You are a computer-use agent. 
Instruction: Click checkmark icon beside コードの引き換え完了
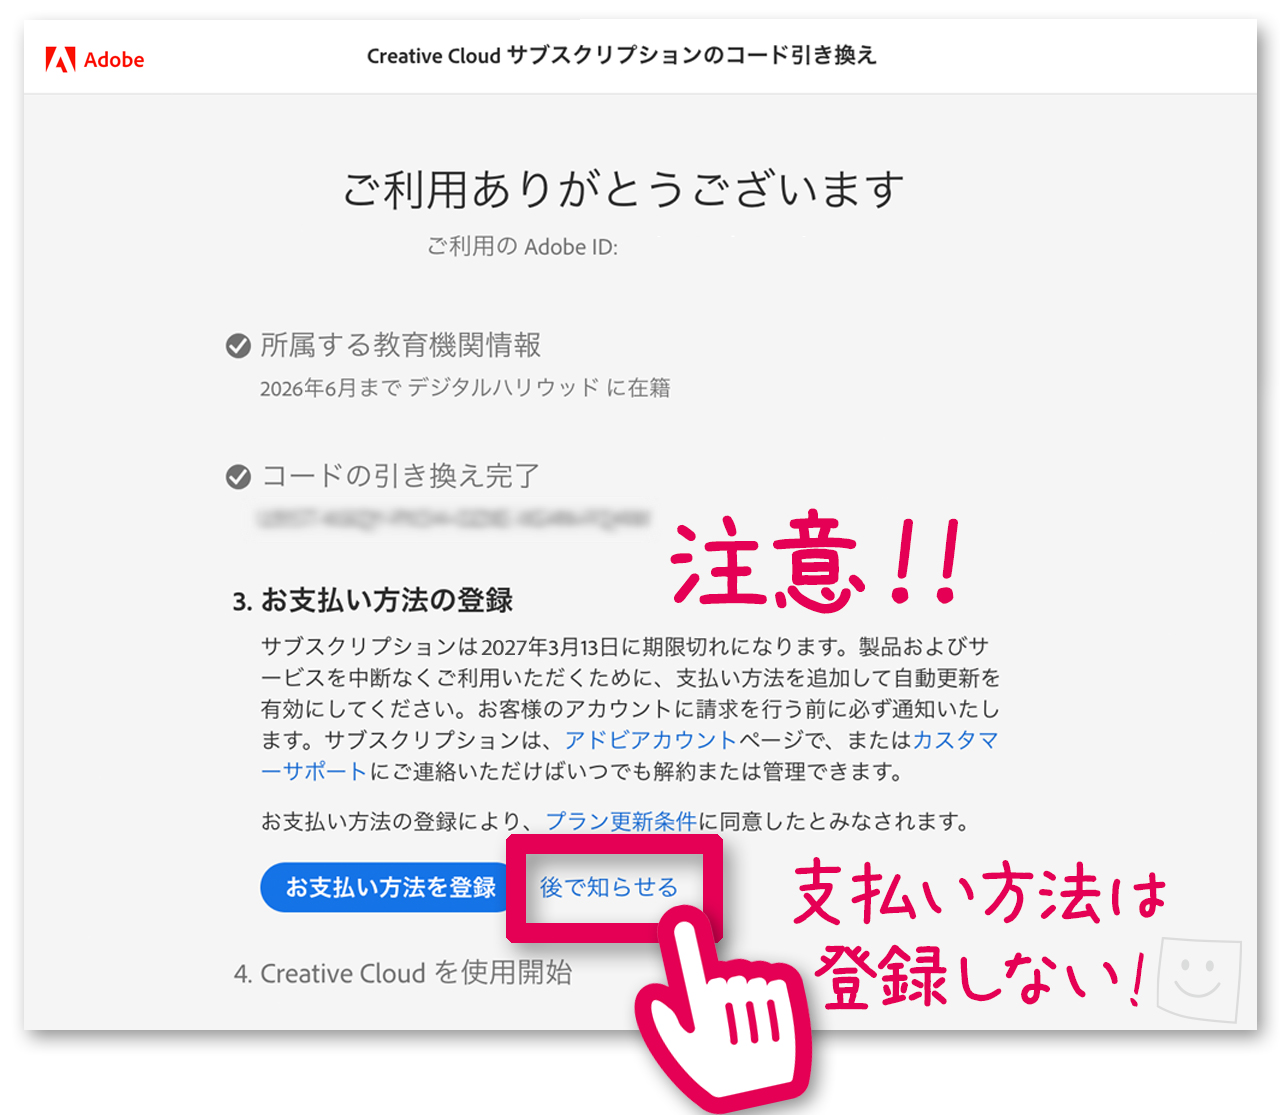coord(238,477)
